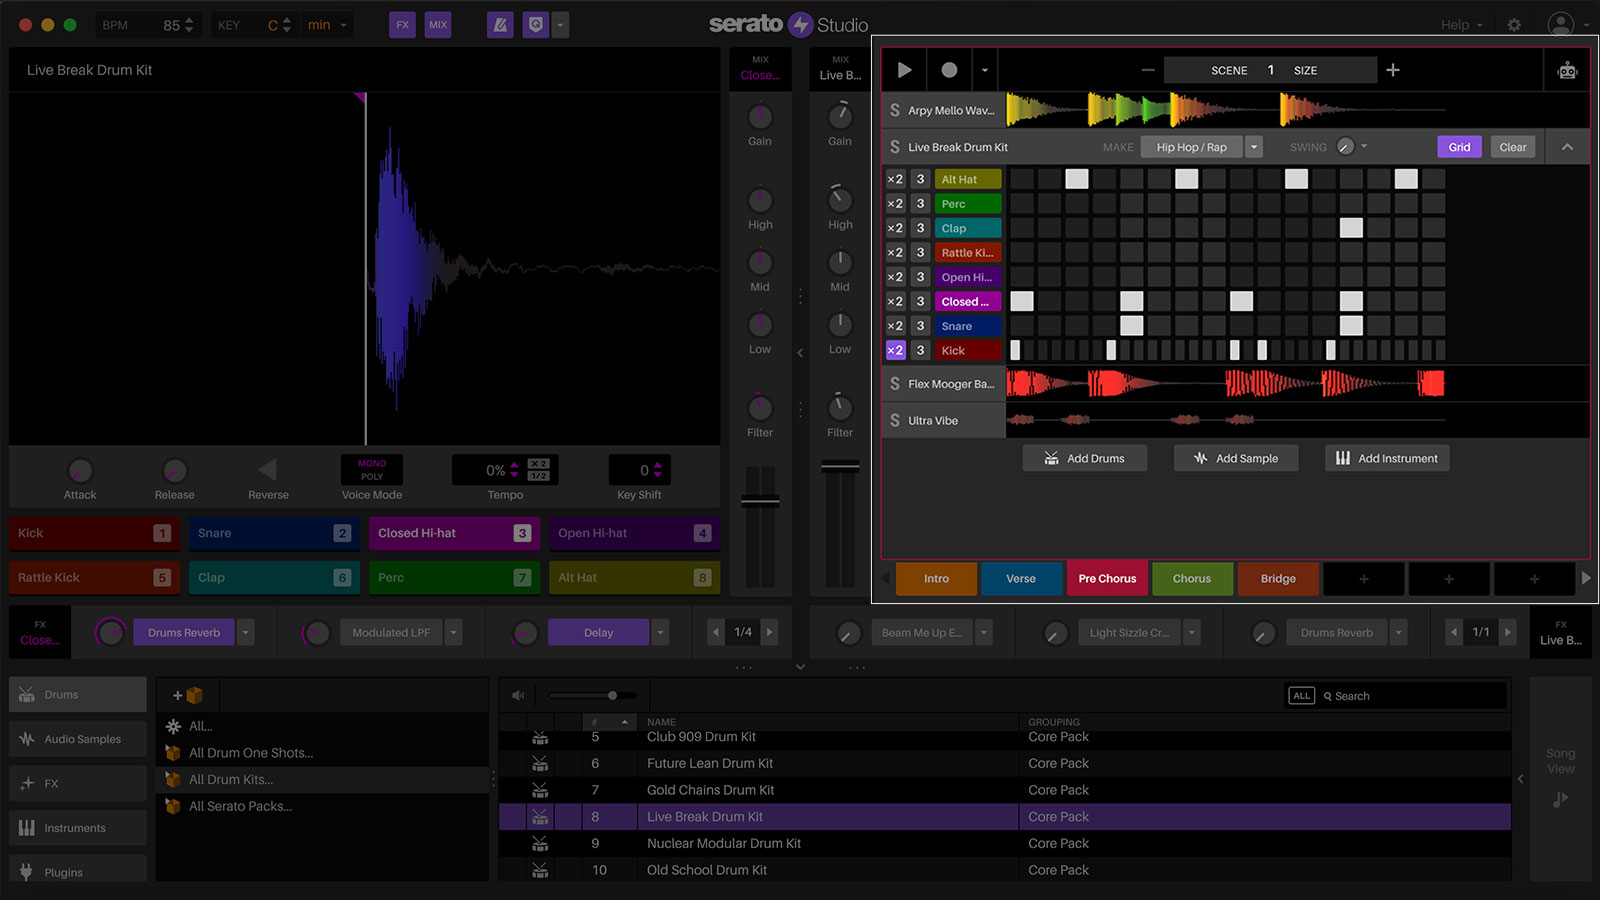The height and width of the screenshot is (900, 1600).
Task: Click the Add Drums button
Action: [1085, 458]
